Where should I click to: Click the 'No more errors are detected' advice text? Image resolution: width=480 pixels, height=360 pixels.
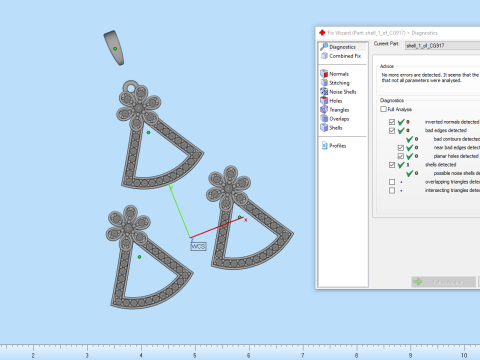[430, 78]
